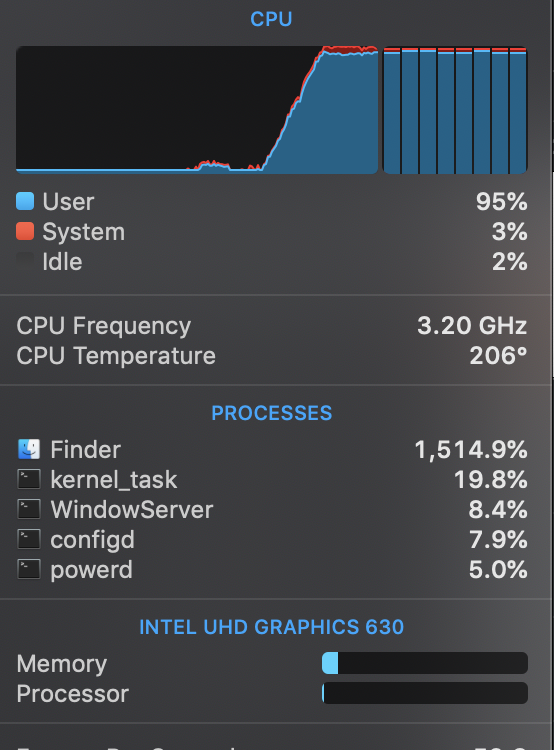554x750 pixels.
Task: Click the Finder process icon
Action: [x=29, y=449]
